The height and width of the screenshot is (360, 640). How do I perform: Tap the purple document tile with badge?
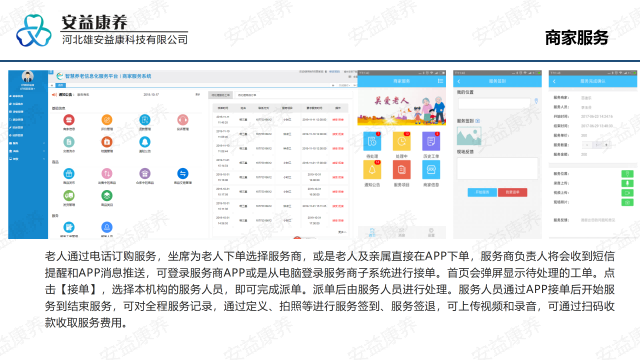click(431, 142)
